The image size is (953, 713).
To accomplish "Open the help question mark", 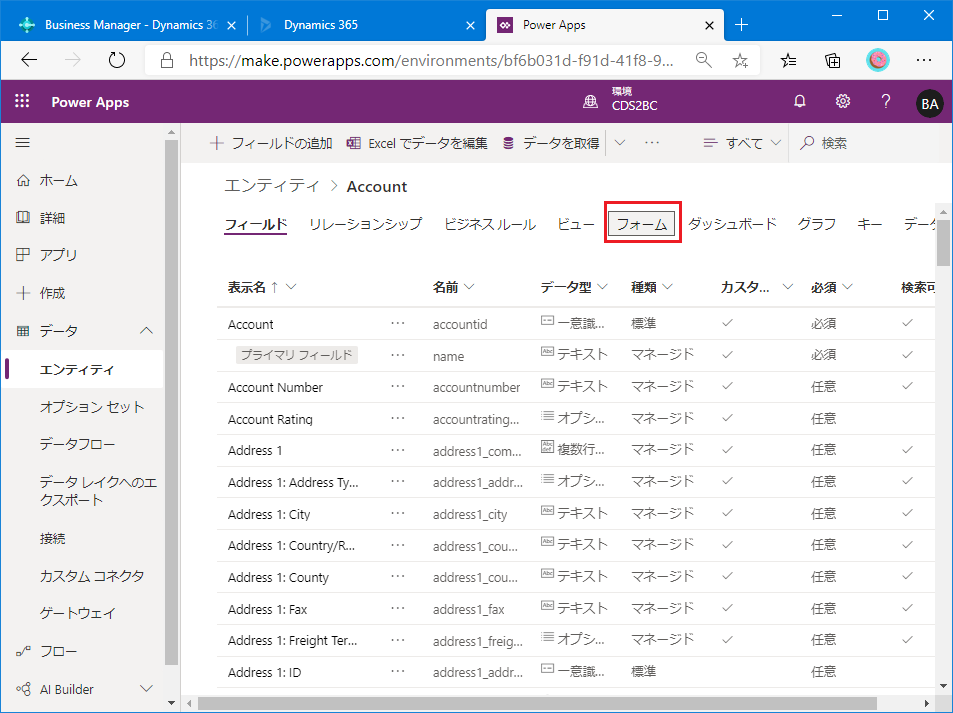I will click(x=886, y=102).
